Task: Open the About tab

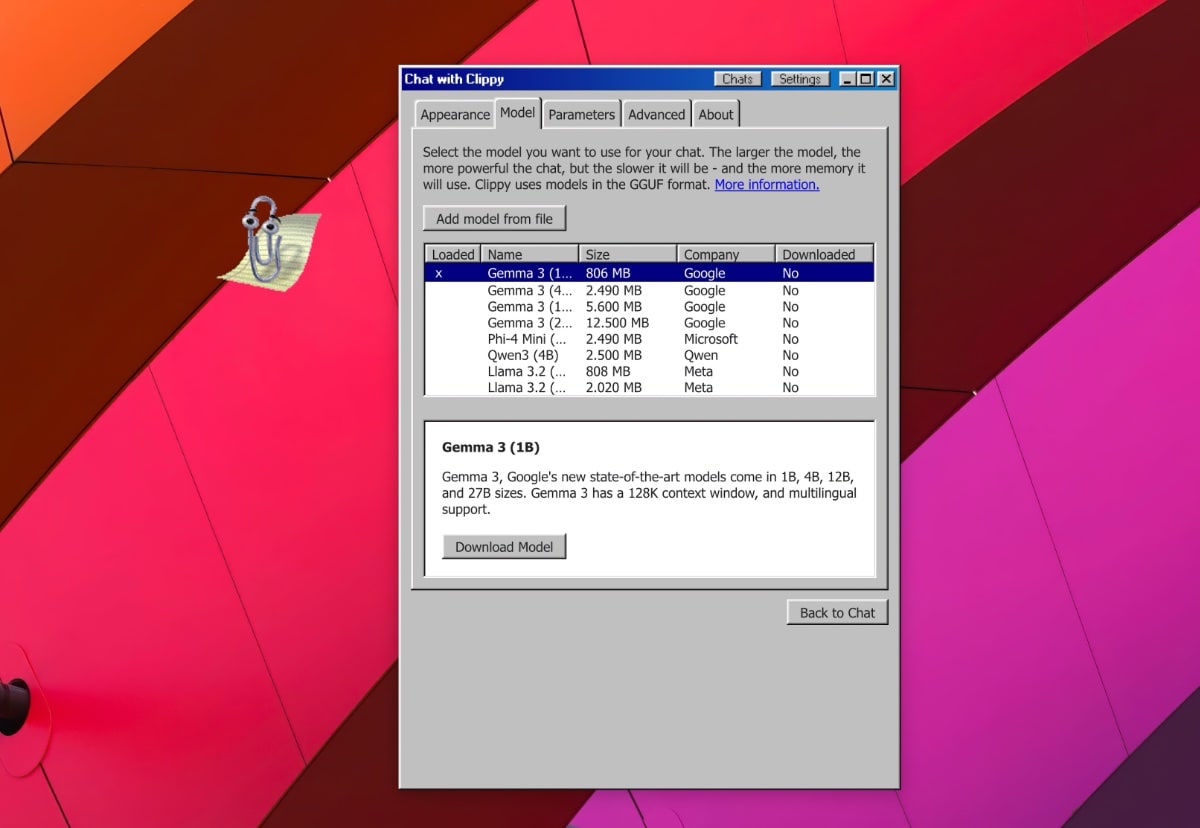Action: click(716, 115)
